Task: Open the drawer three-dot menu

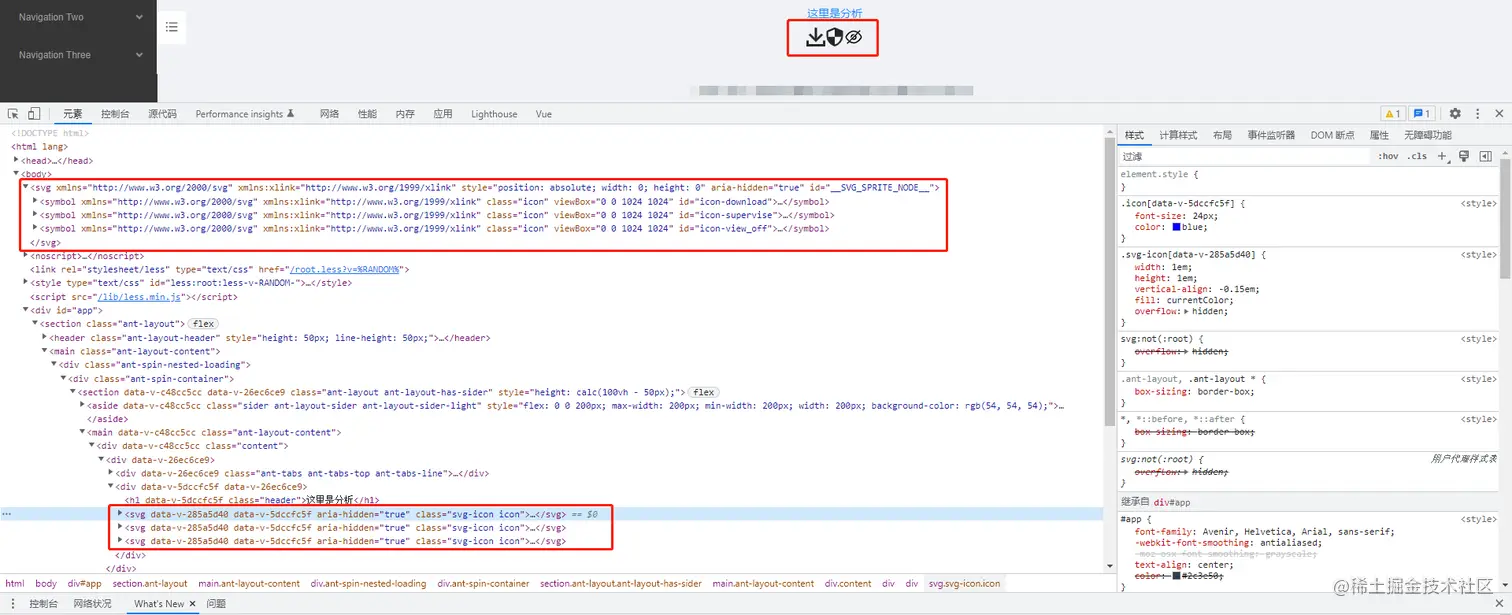Action: [x=14, y=604]
